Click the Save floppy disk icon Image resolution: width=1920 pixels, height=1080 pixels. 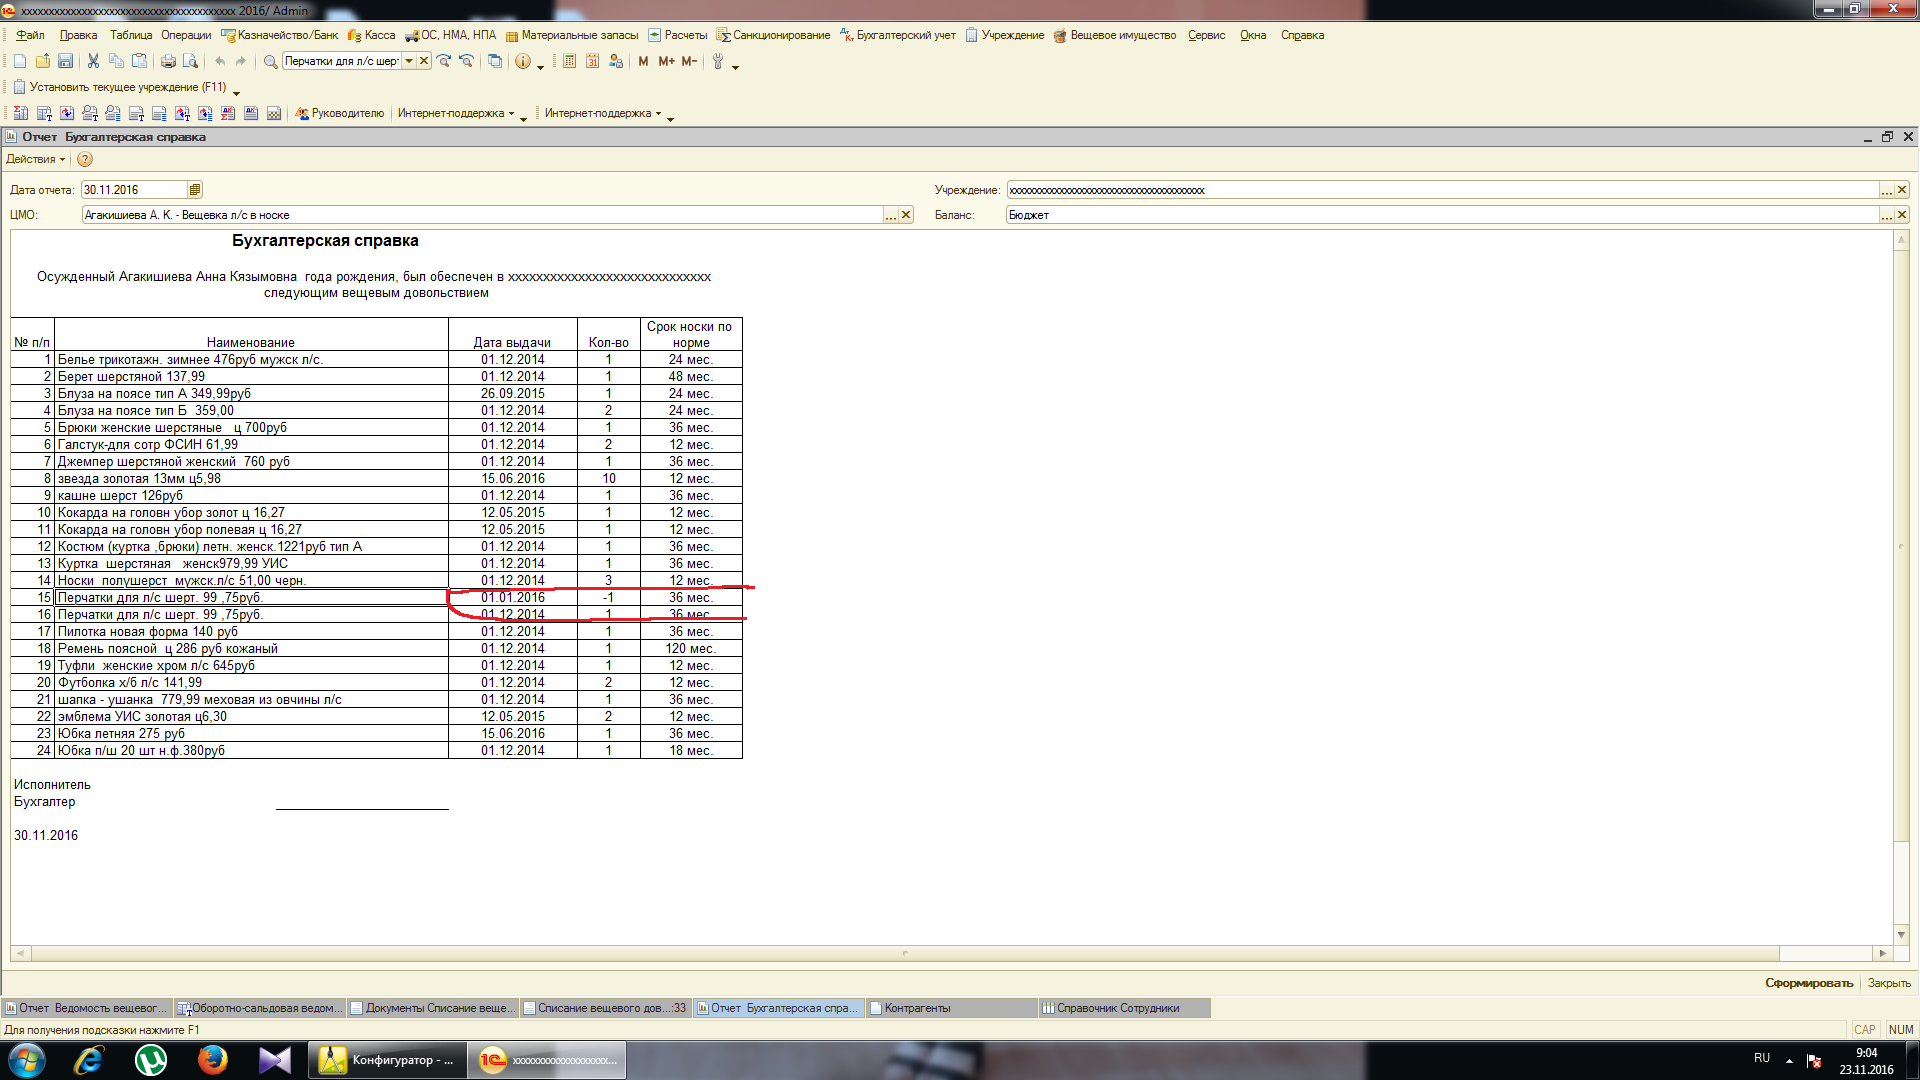click(x=65, y=62)
